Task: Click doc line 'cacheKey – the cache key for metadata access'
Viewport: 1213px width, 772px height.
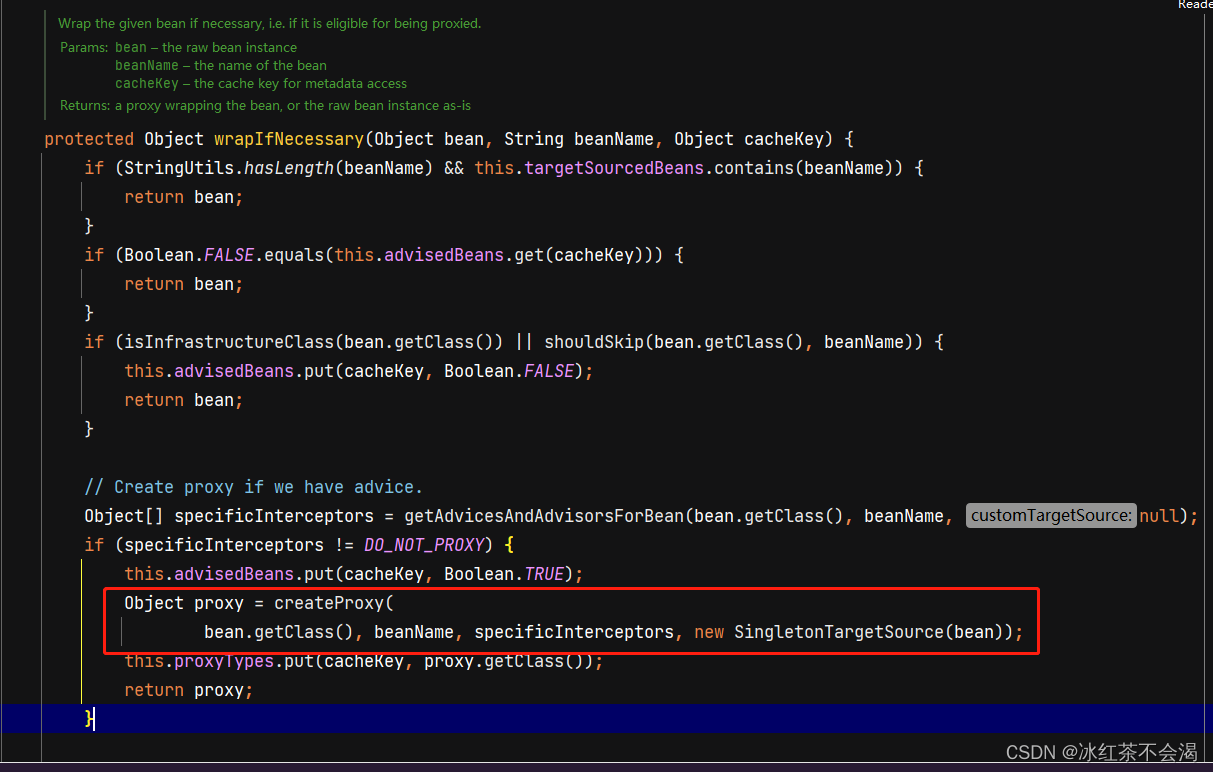Action: pos(261,83)
